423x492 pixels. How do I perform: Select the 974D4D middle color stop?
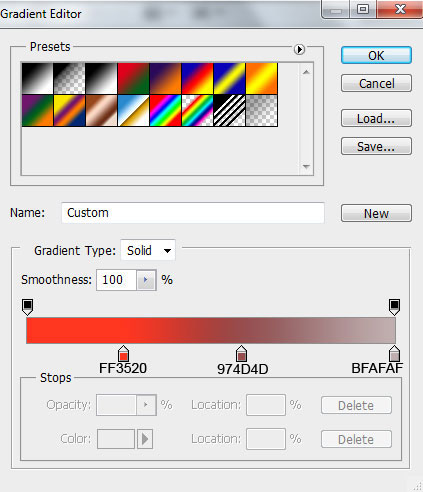[x=241, y=353]
